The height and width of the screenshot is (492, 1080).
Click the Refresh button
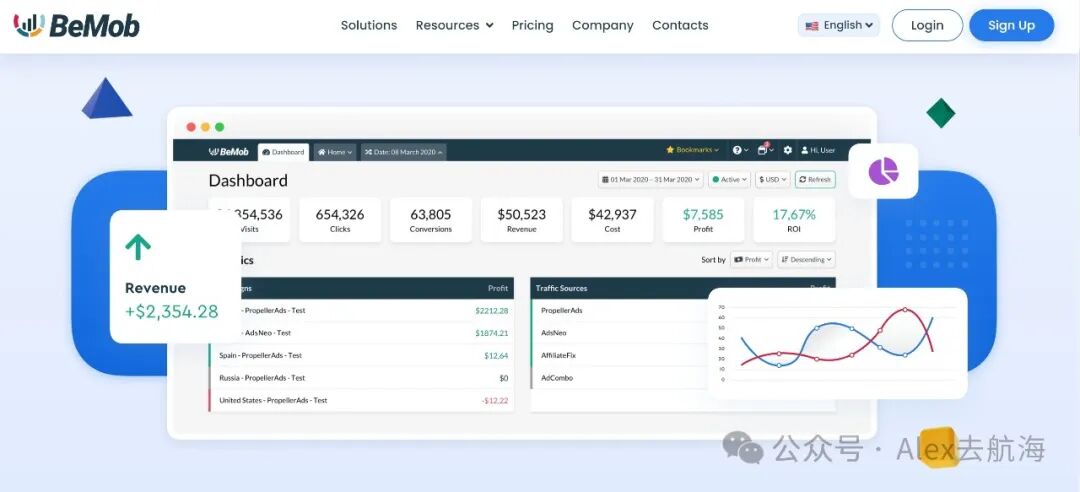coord(815,179)
